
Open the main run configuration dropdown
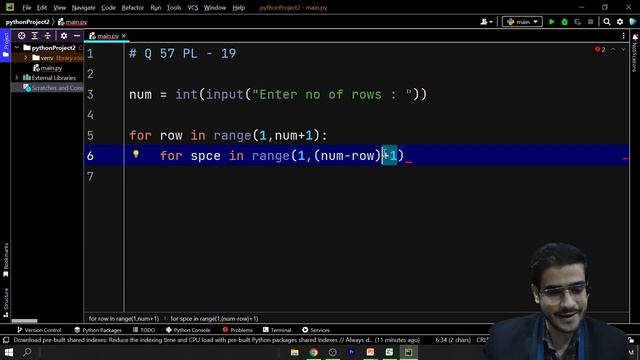[x=522, y=22]
